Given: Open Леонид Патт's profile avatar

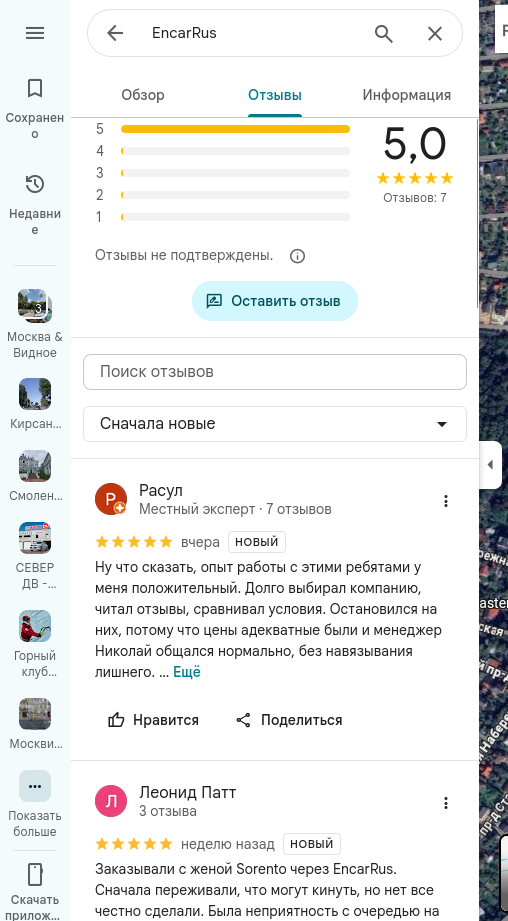Looking at the screenshot, I should click(x=111, y=802).
